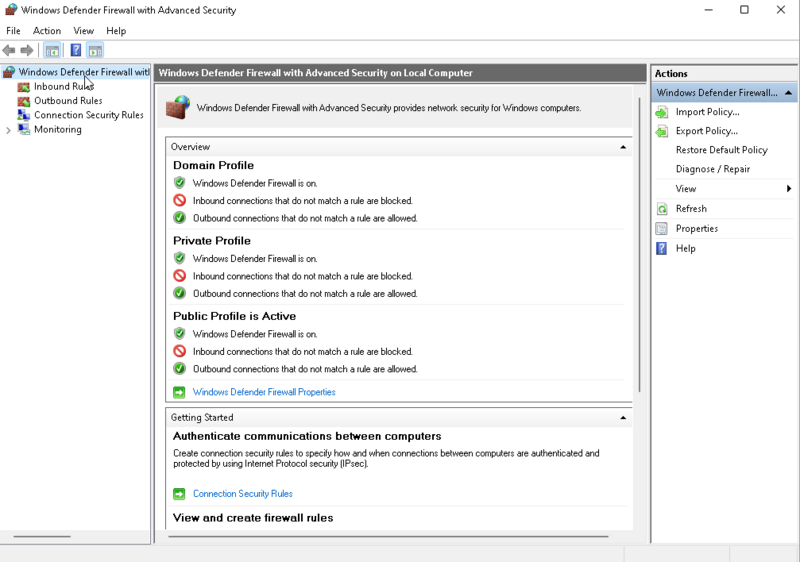The height and width of the screenshot is (562, 800).
Task: Click the Refresh icon in Actions pane
Action: point(662,209)
